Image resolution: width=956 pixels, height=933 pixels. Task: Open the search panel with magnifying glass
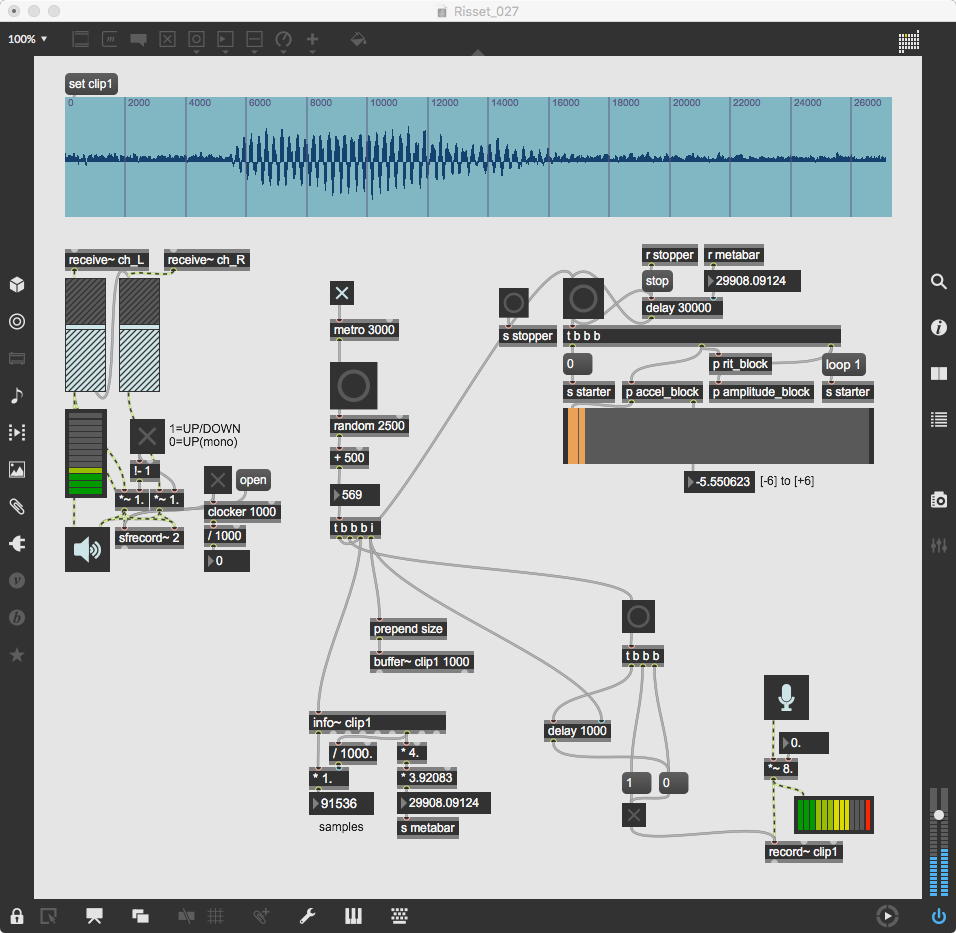pos(938,282)
